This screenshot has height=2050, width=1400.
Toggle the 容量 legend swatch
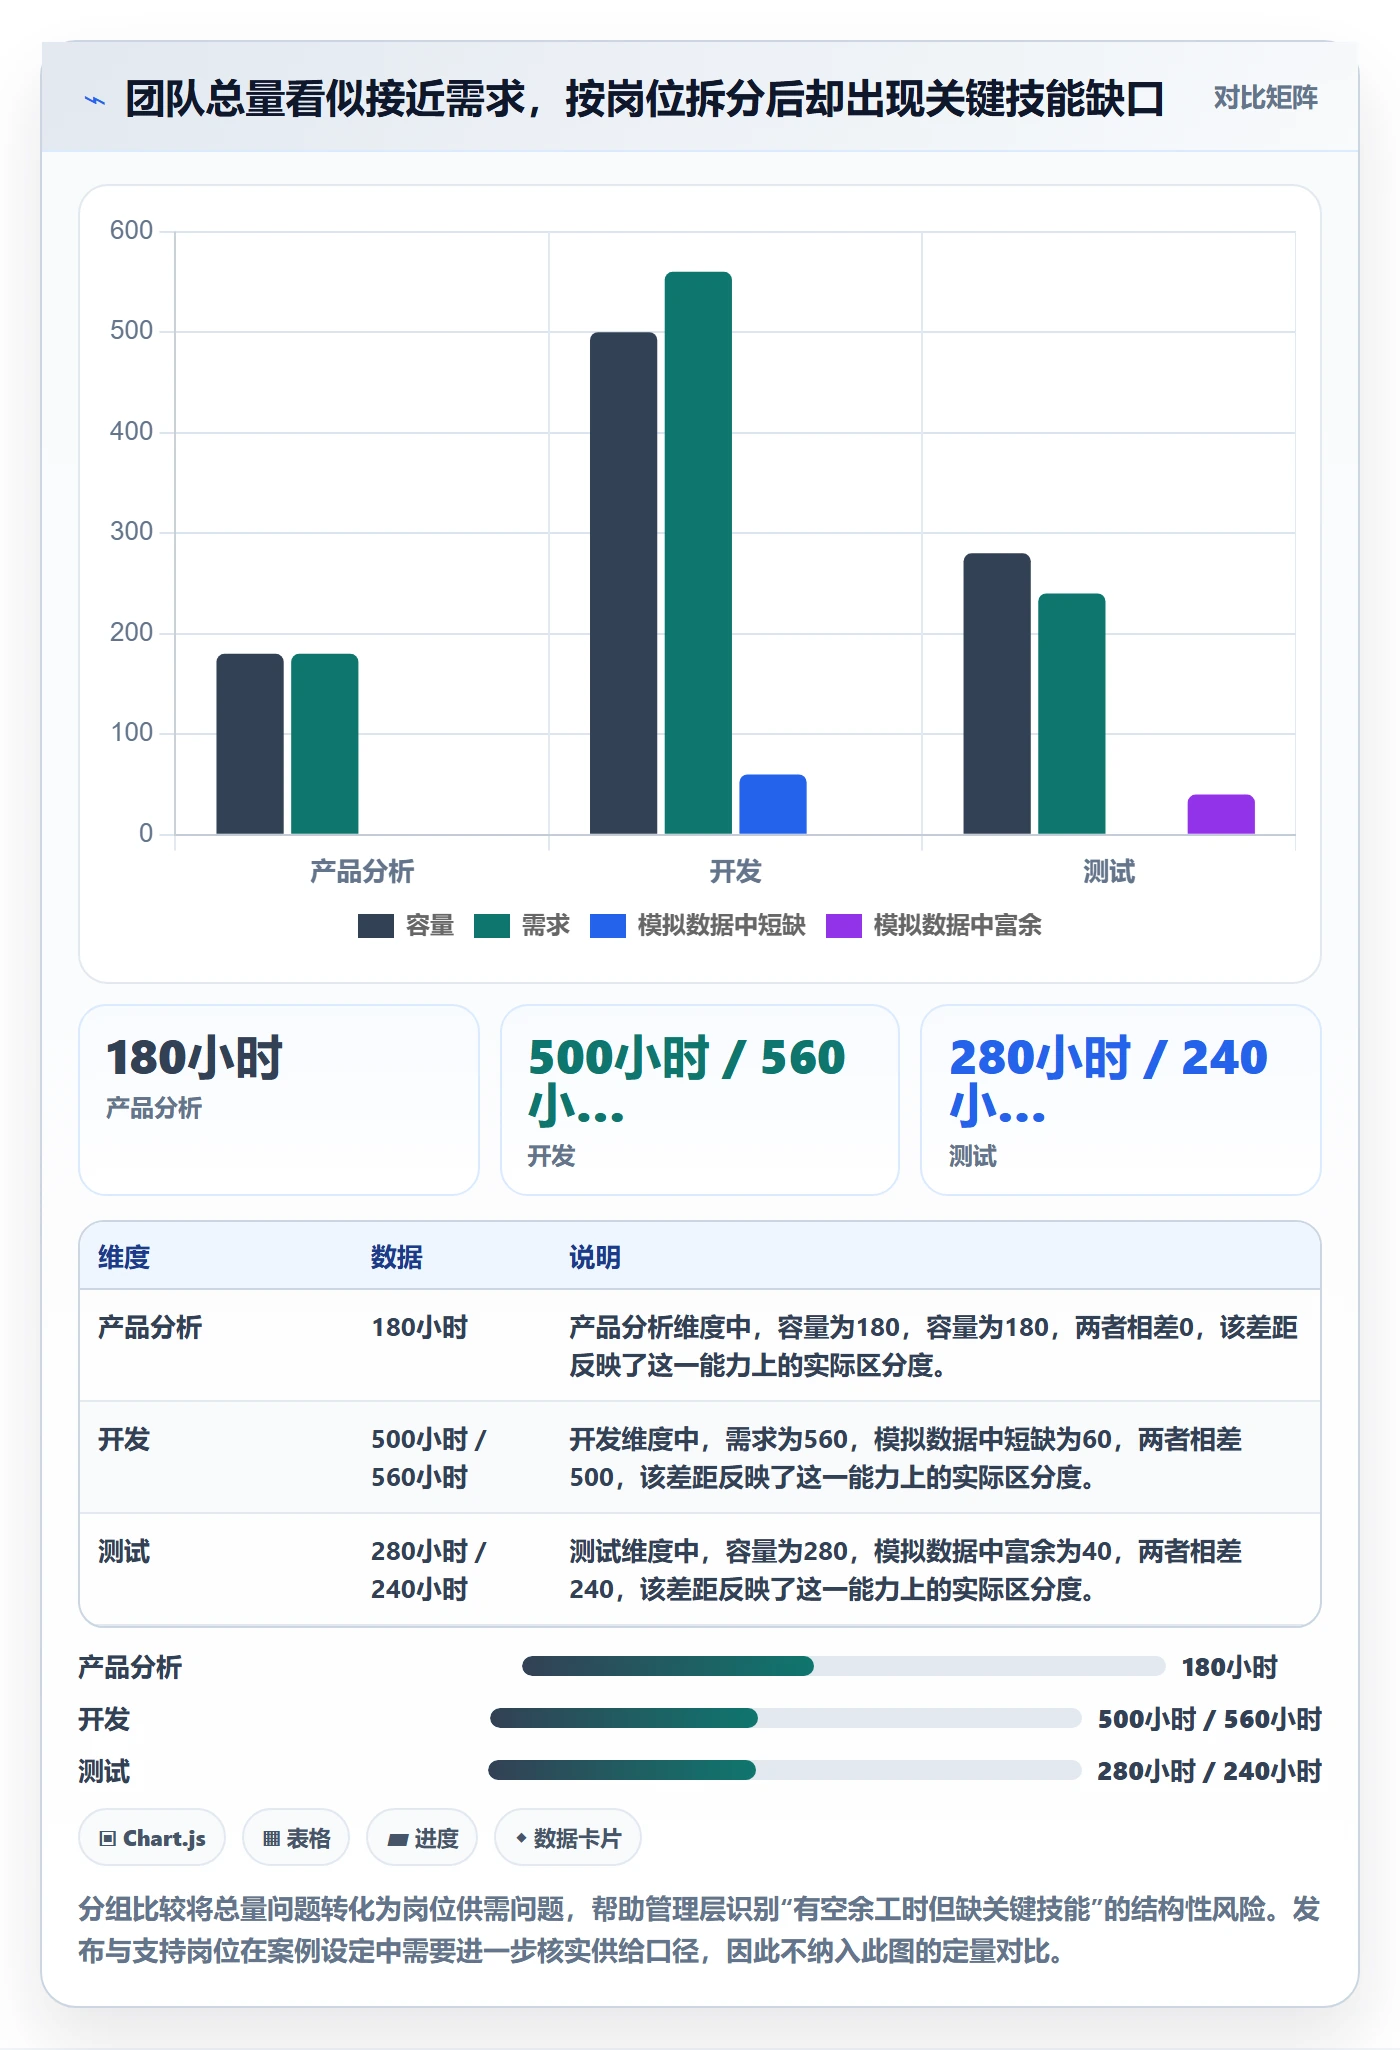(376, 926)
